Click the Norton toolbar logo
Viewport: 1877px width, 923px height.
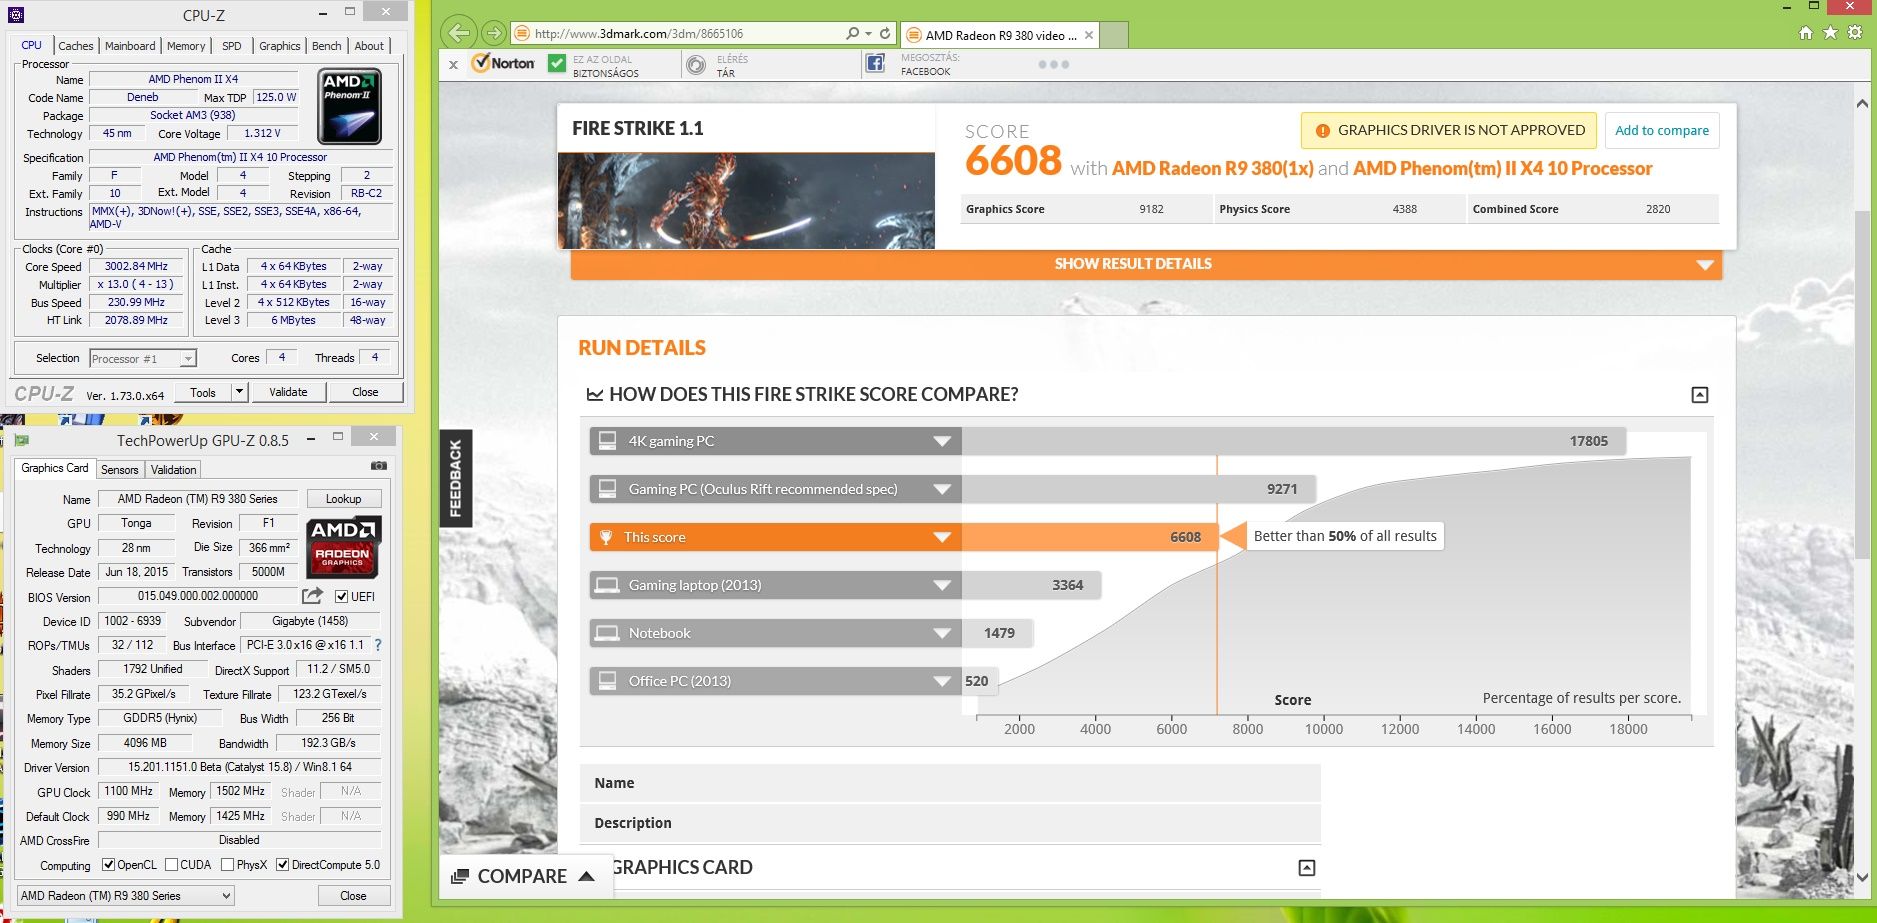[504, 63]
